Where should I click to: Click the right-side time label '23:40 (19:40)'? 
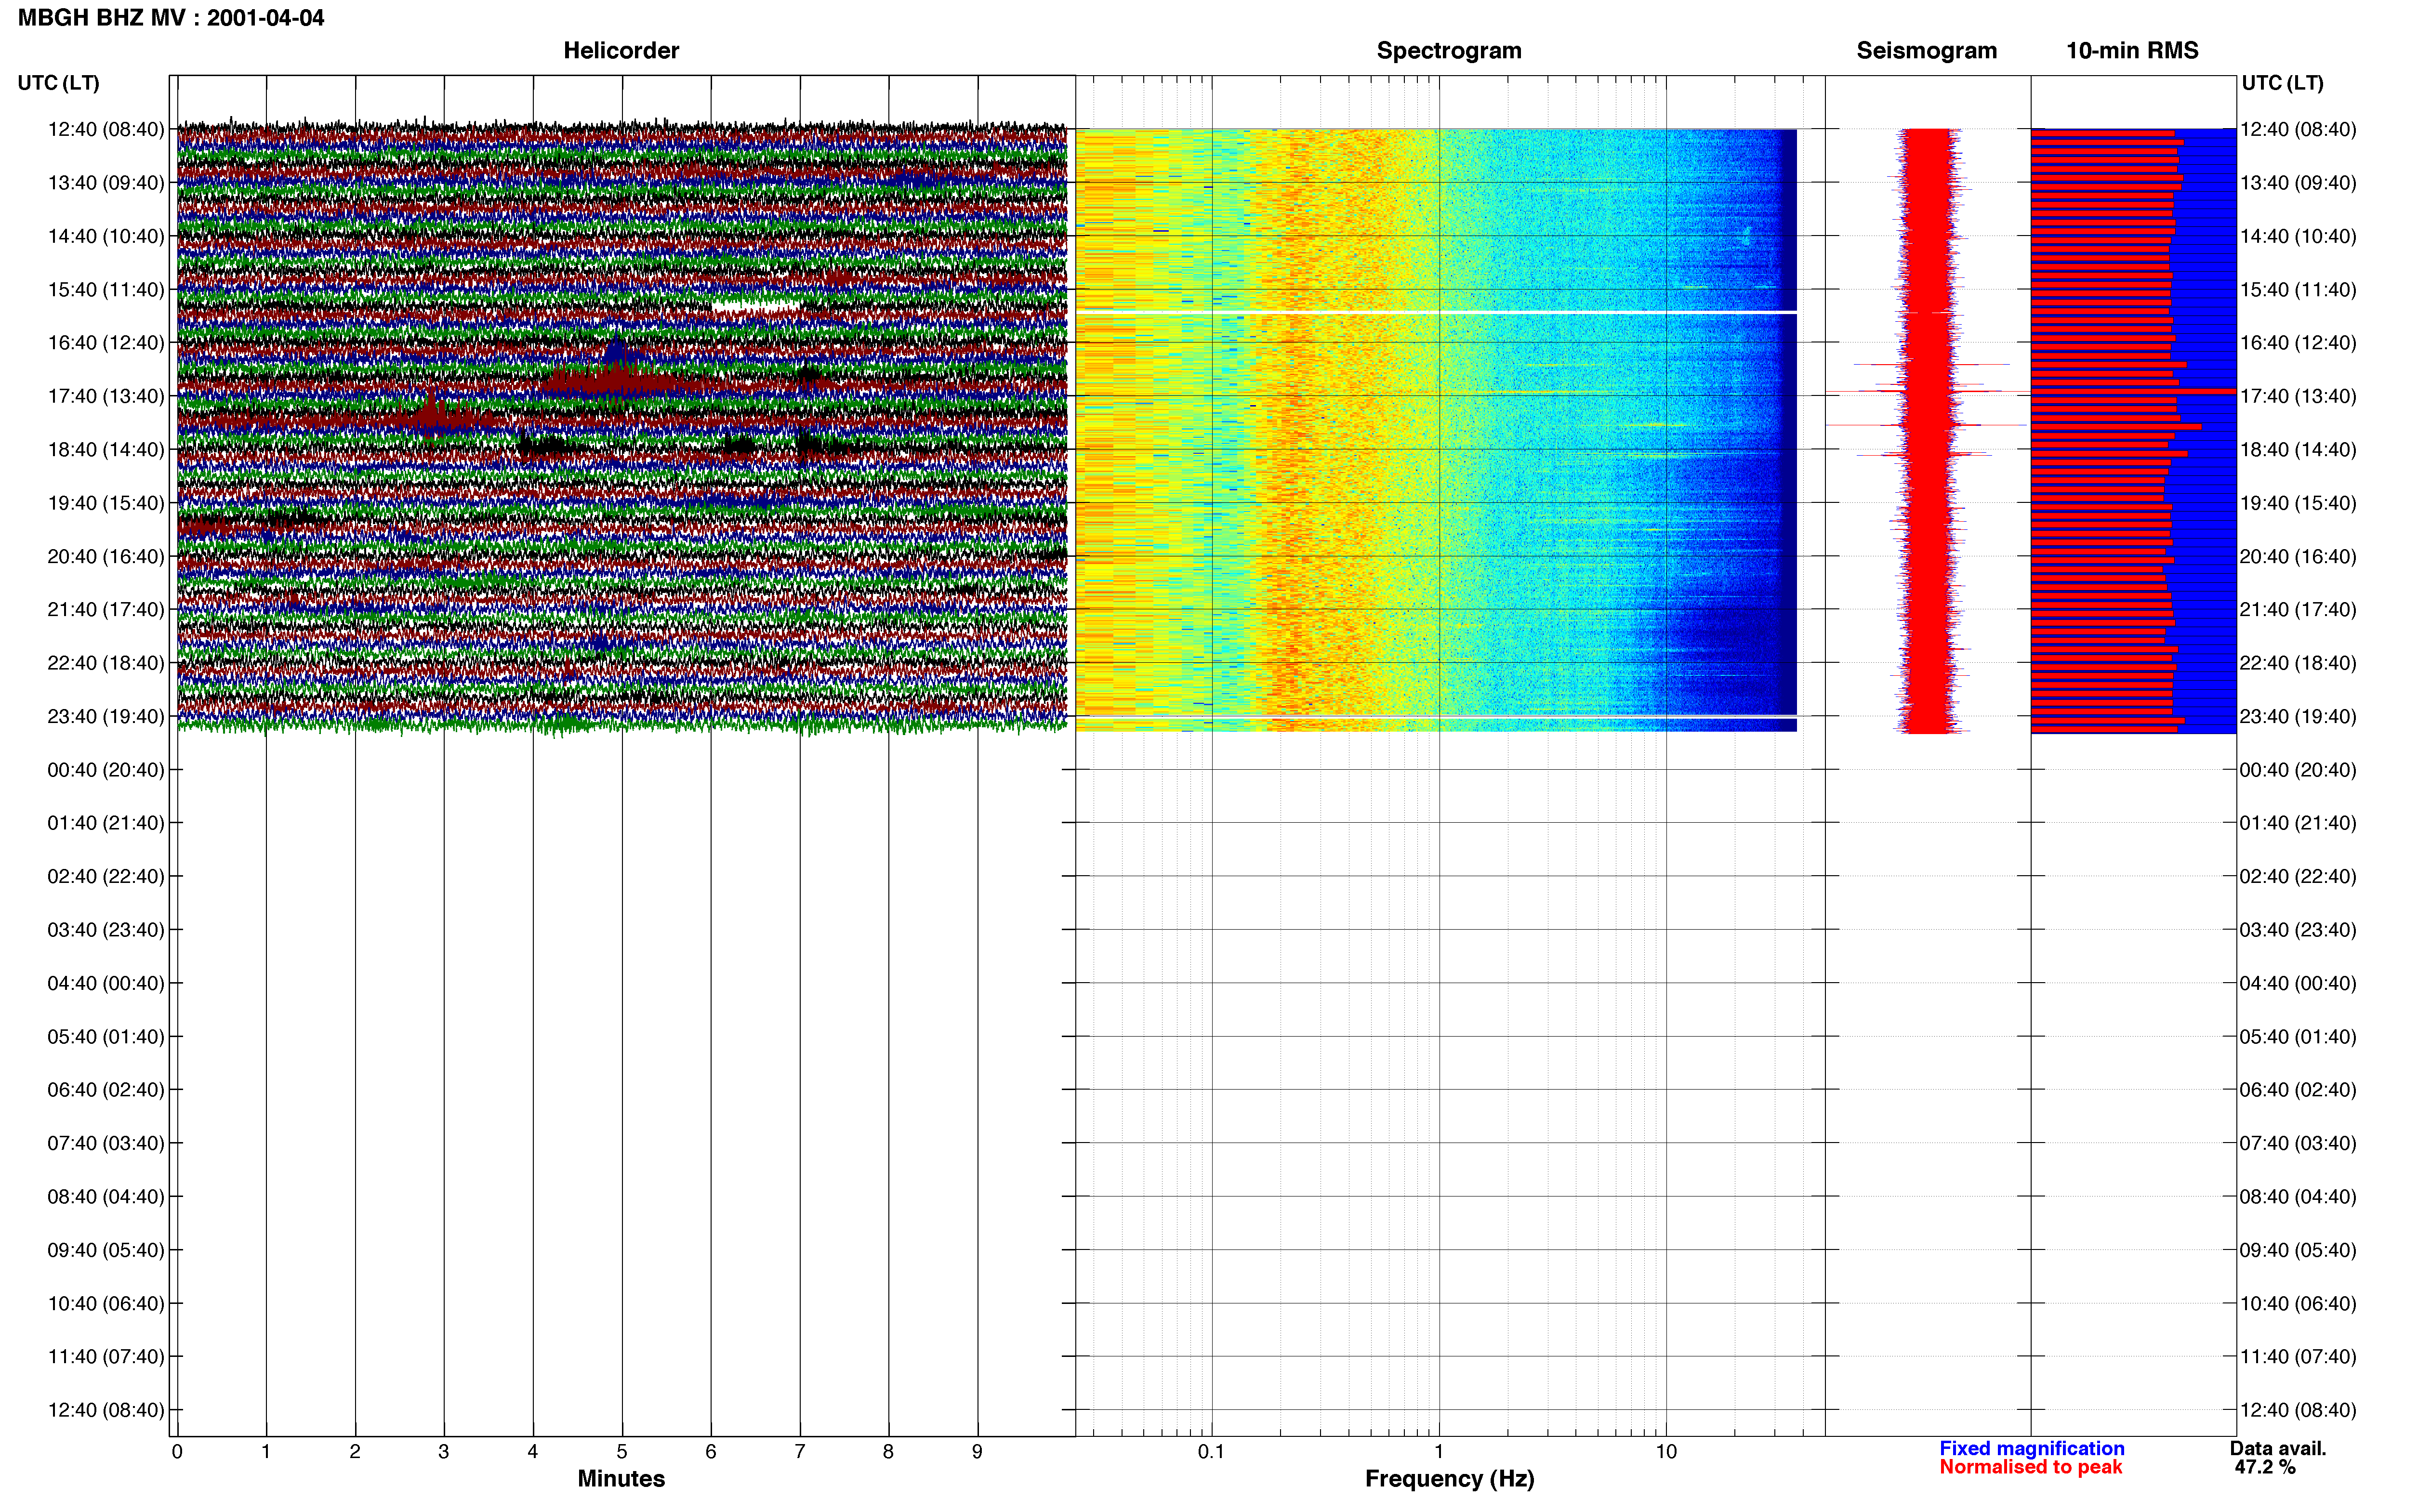[x=2298, y=716]
